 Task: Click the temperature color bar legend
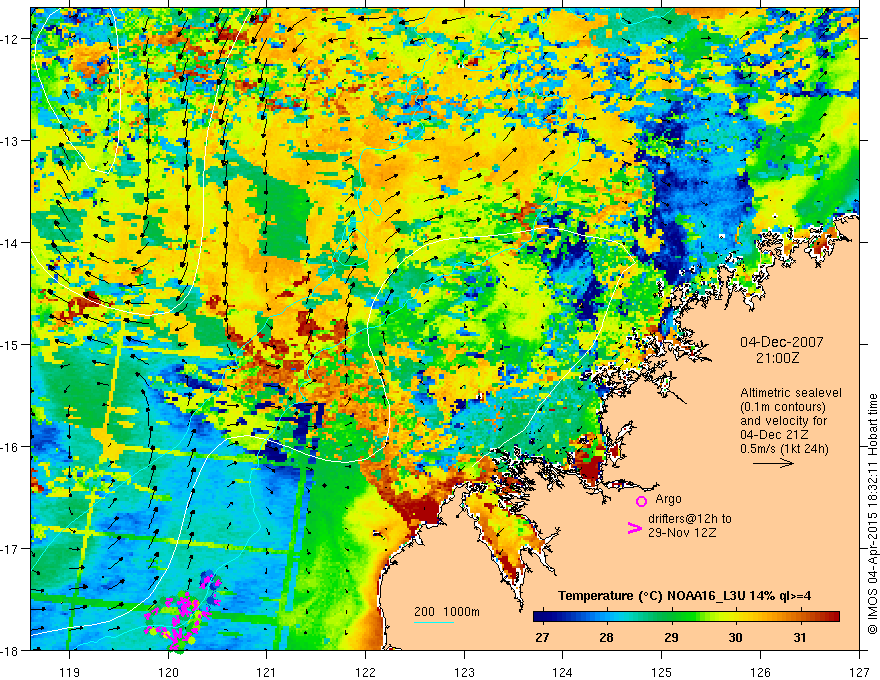point(686,616)
